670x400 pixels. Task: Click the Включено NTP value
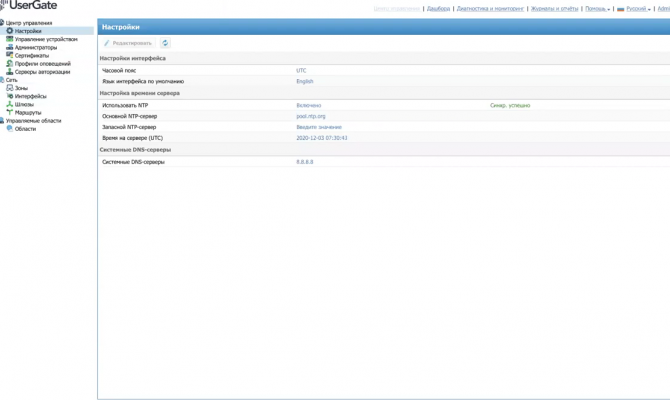pos(309,105)
